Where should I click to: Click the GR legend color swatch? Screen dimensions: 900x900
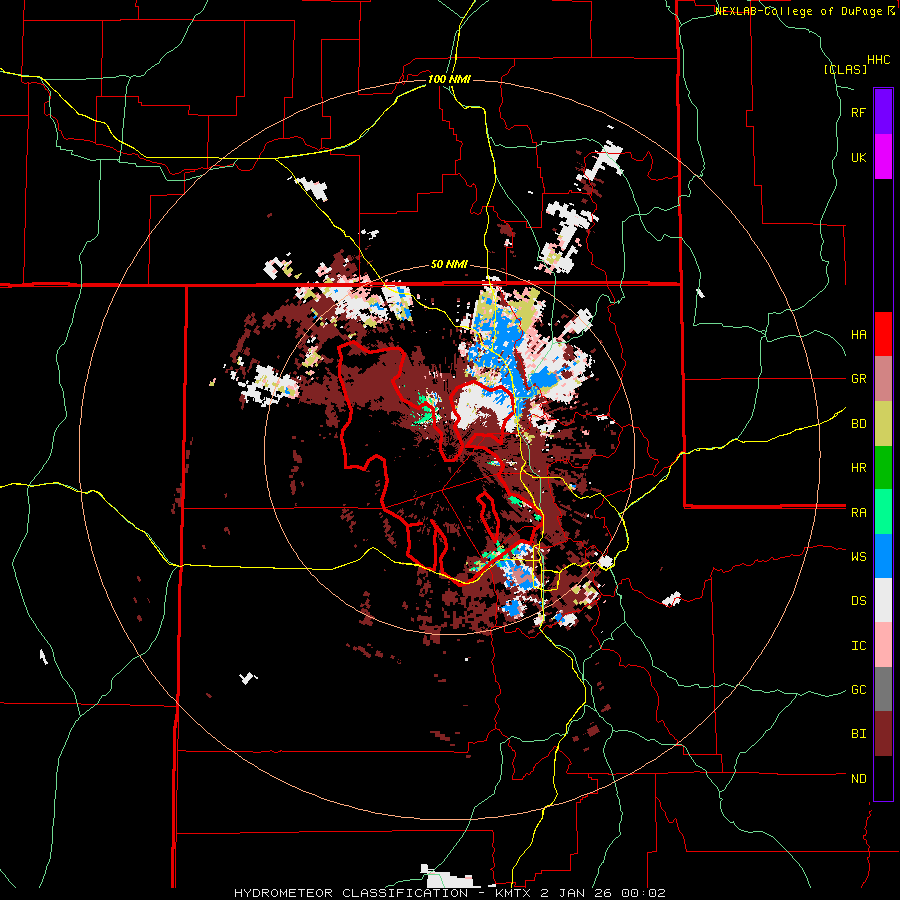(x=883, y=378)
